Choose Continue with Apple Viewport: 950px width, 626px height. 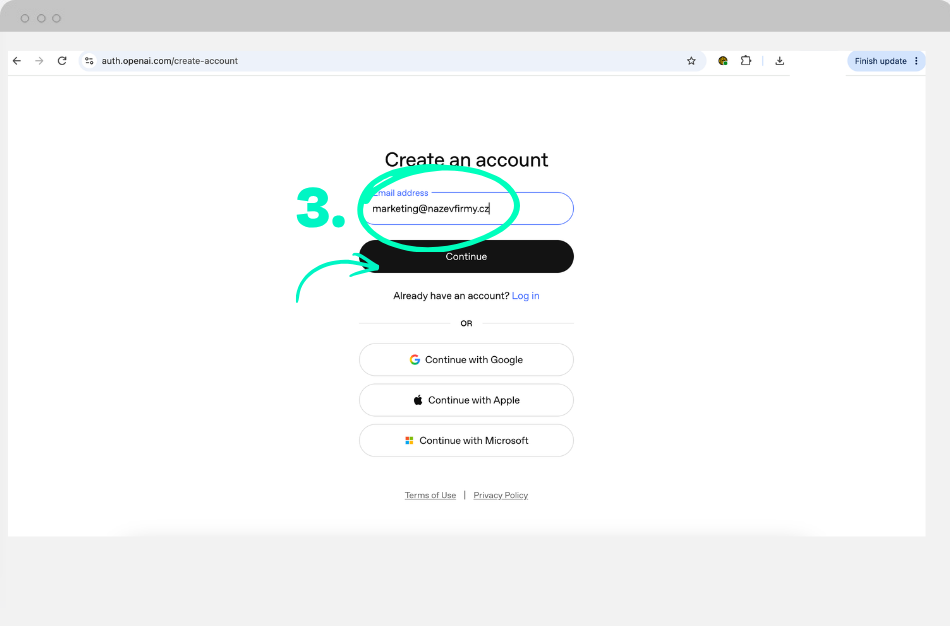(467, 400)
